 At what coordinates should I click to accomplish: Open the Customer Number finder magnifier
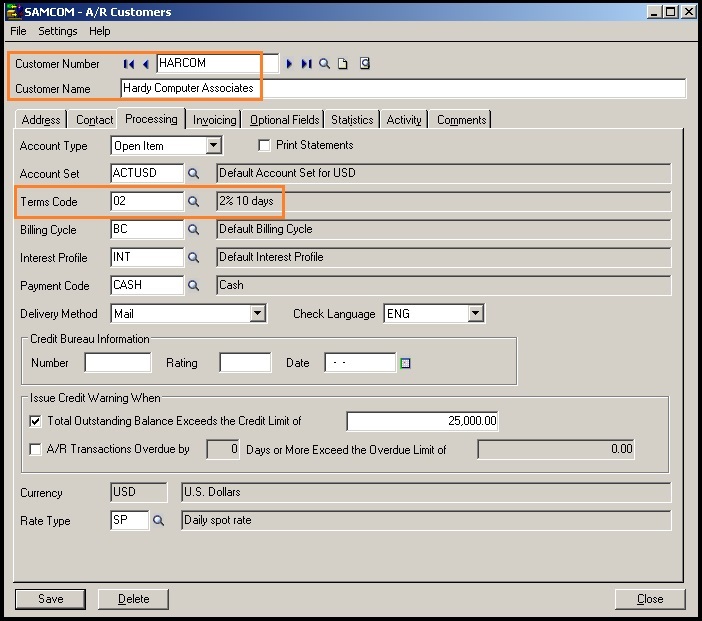[324, 64]
